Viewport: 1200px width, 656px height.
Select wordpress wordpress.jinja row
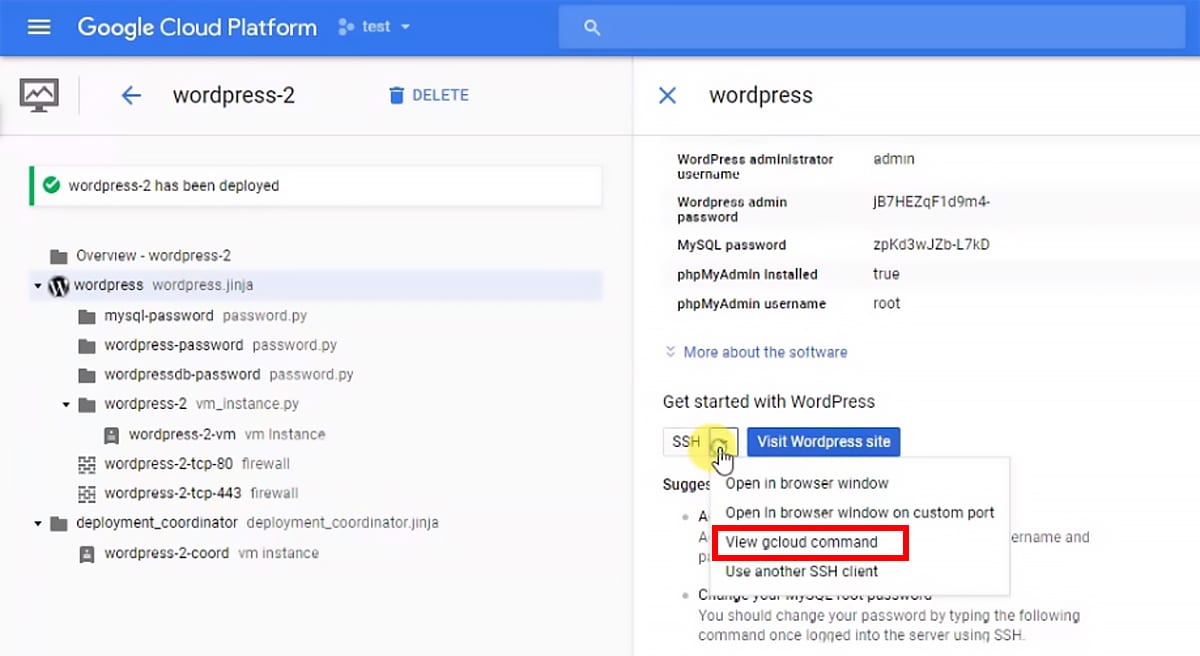point(316,285)
